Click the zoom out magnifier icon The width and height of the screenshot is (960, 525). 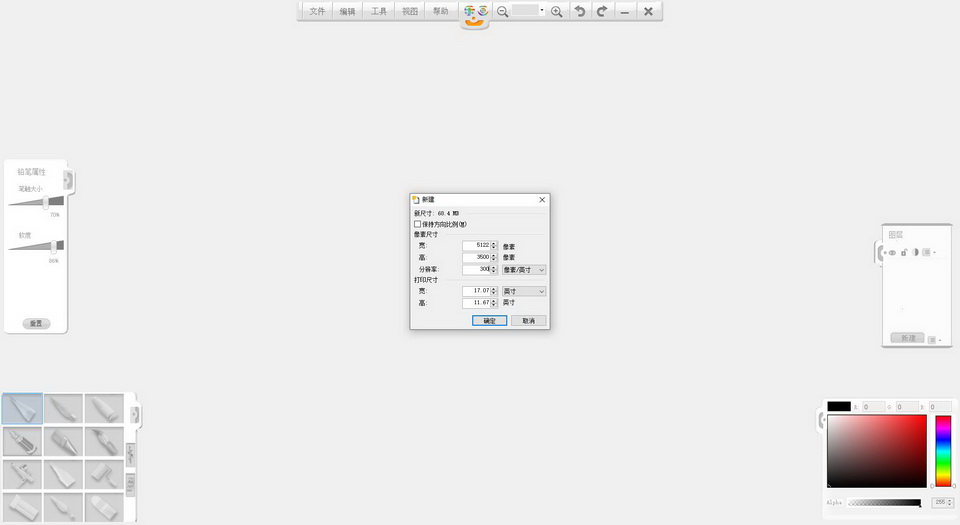pyautogui.click(x=502, y=11)
